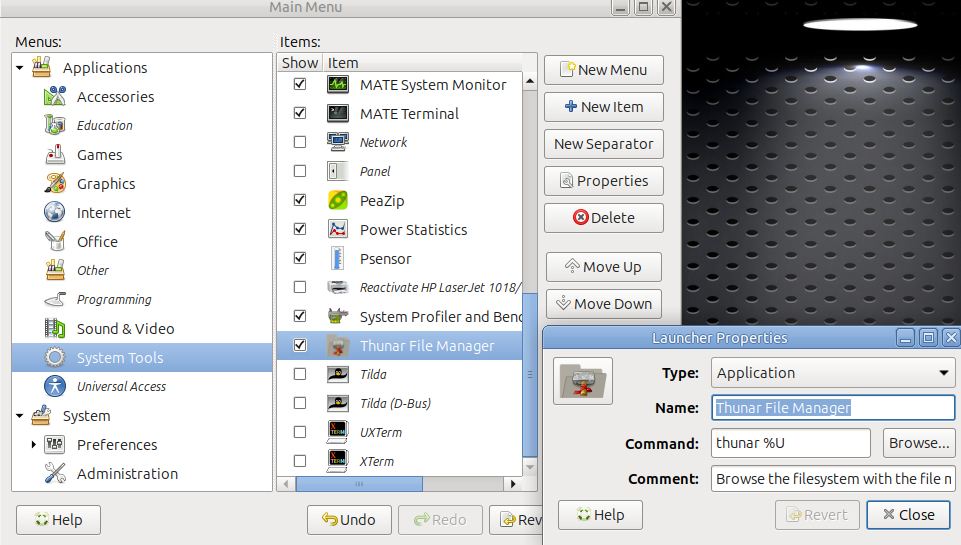
Task: Open Properties for the selected item
Action: click(604, 181)
